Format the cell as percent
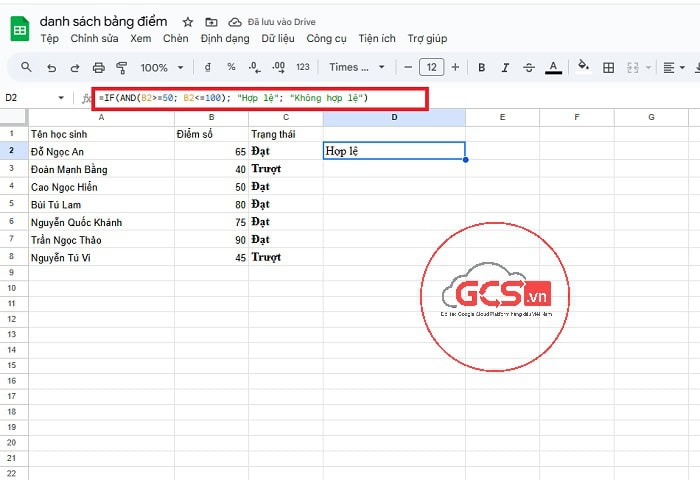The image size is (700, 480). pyautogui.click(x=231, y=68)
